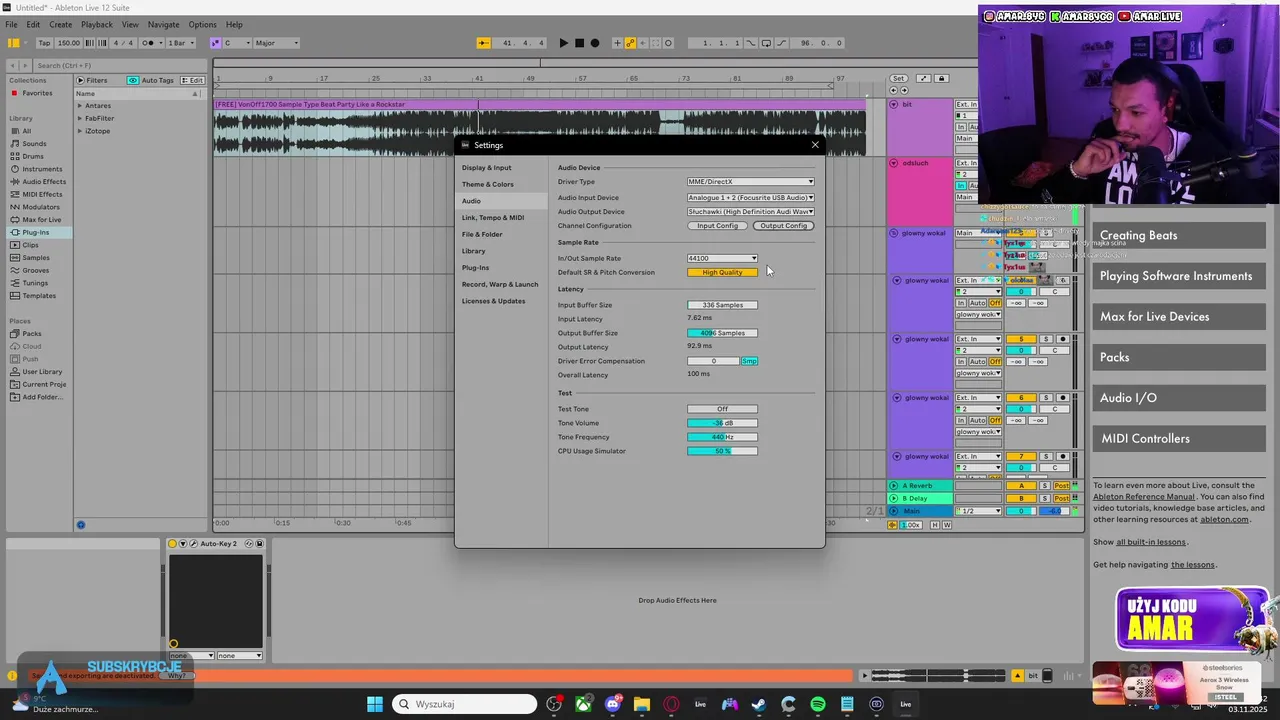Close the Settings dialog
The height and width of the screenshot is (720, 1280).
[x=815, y=145]
